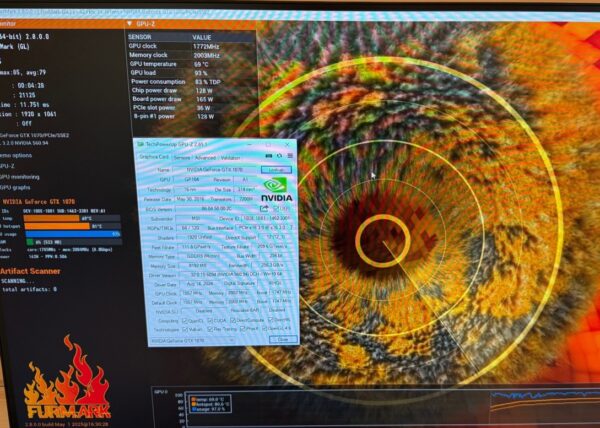The image size is (600, 428).
Task: Click the 'NVIDIA GeForce GTX 1070' orange heading
Action: pos(38,202)
